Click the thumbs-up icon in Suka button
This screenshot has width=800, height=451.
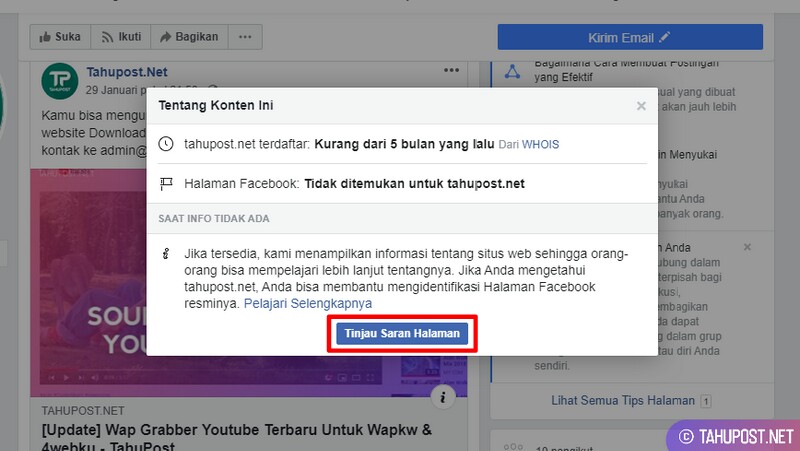click(x=45, y=37)
